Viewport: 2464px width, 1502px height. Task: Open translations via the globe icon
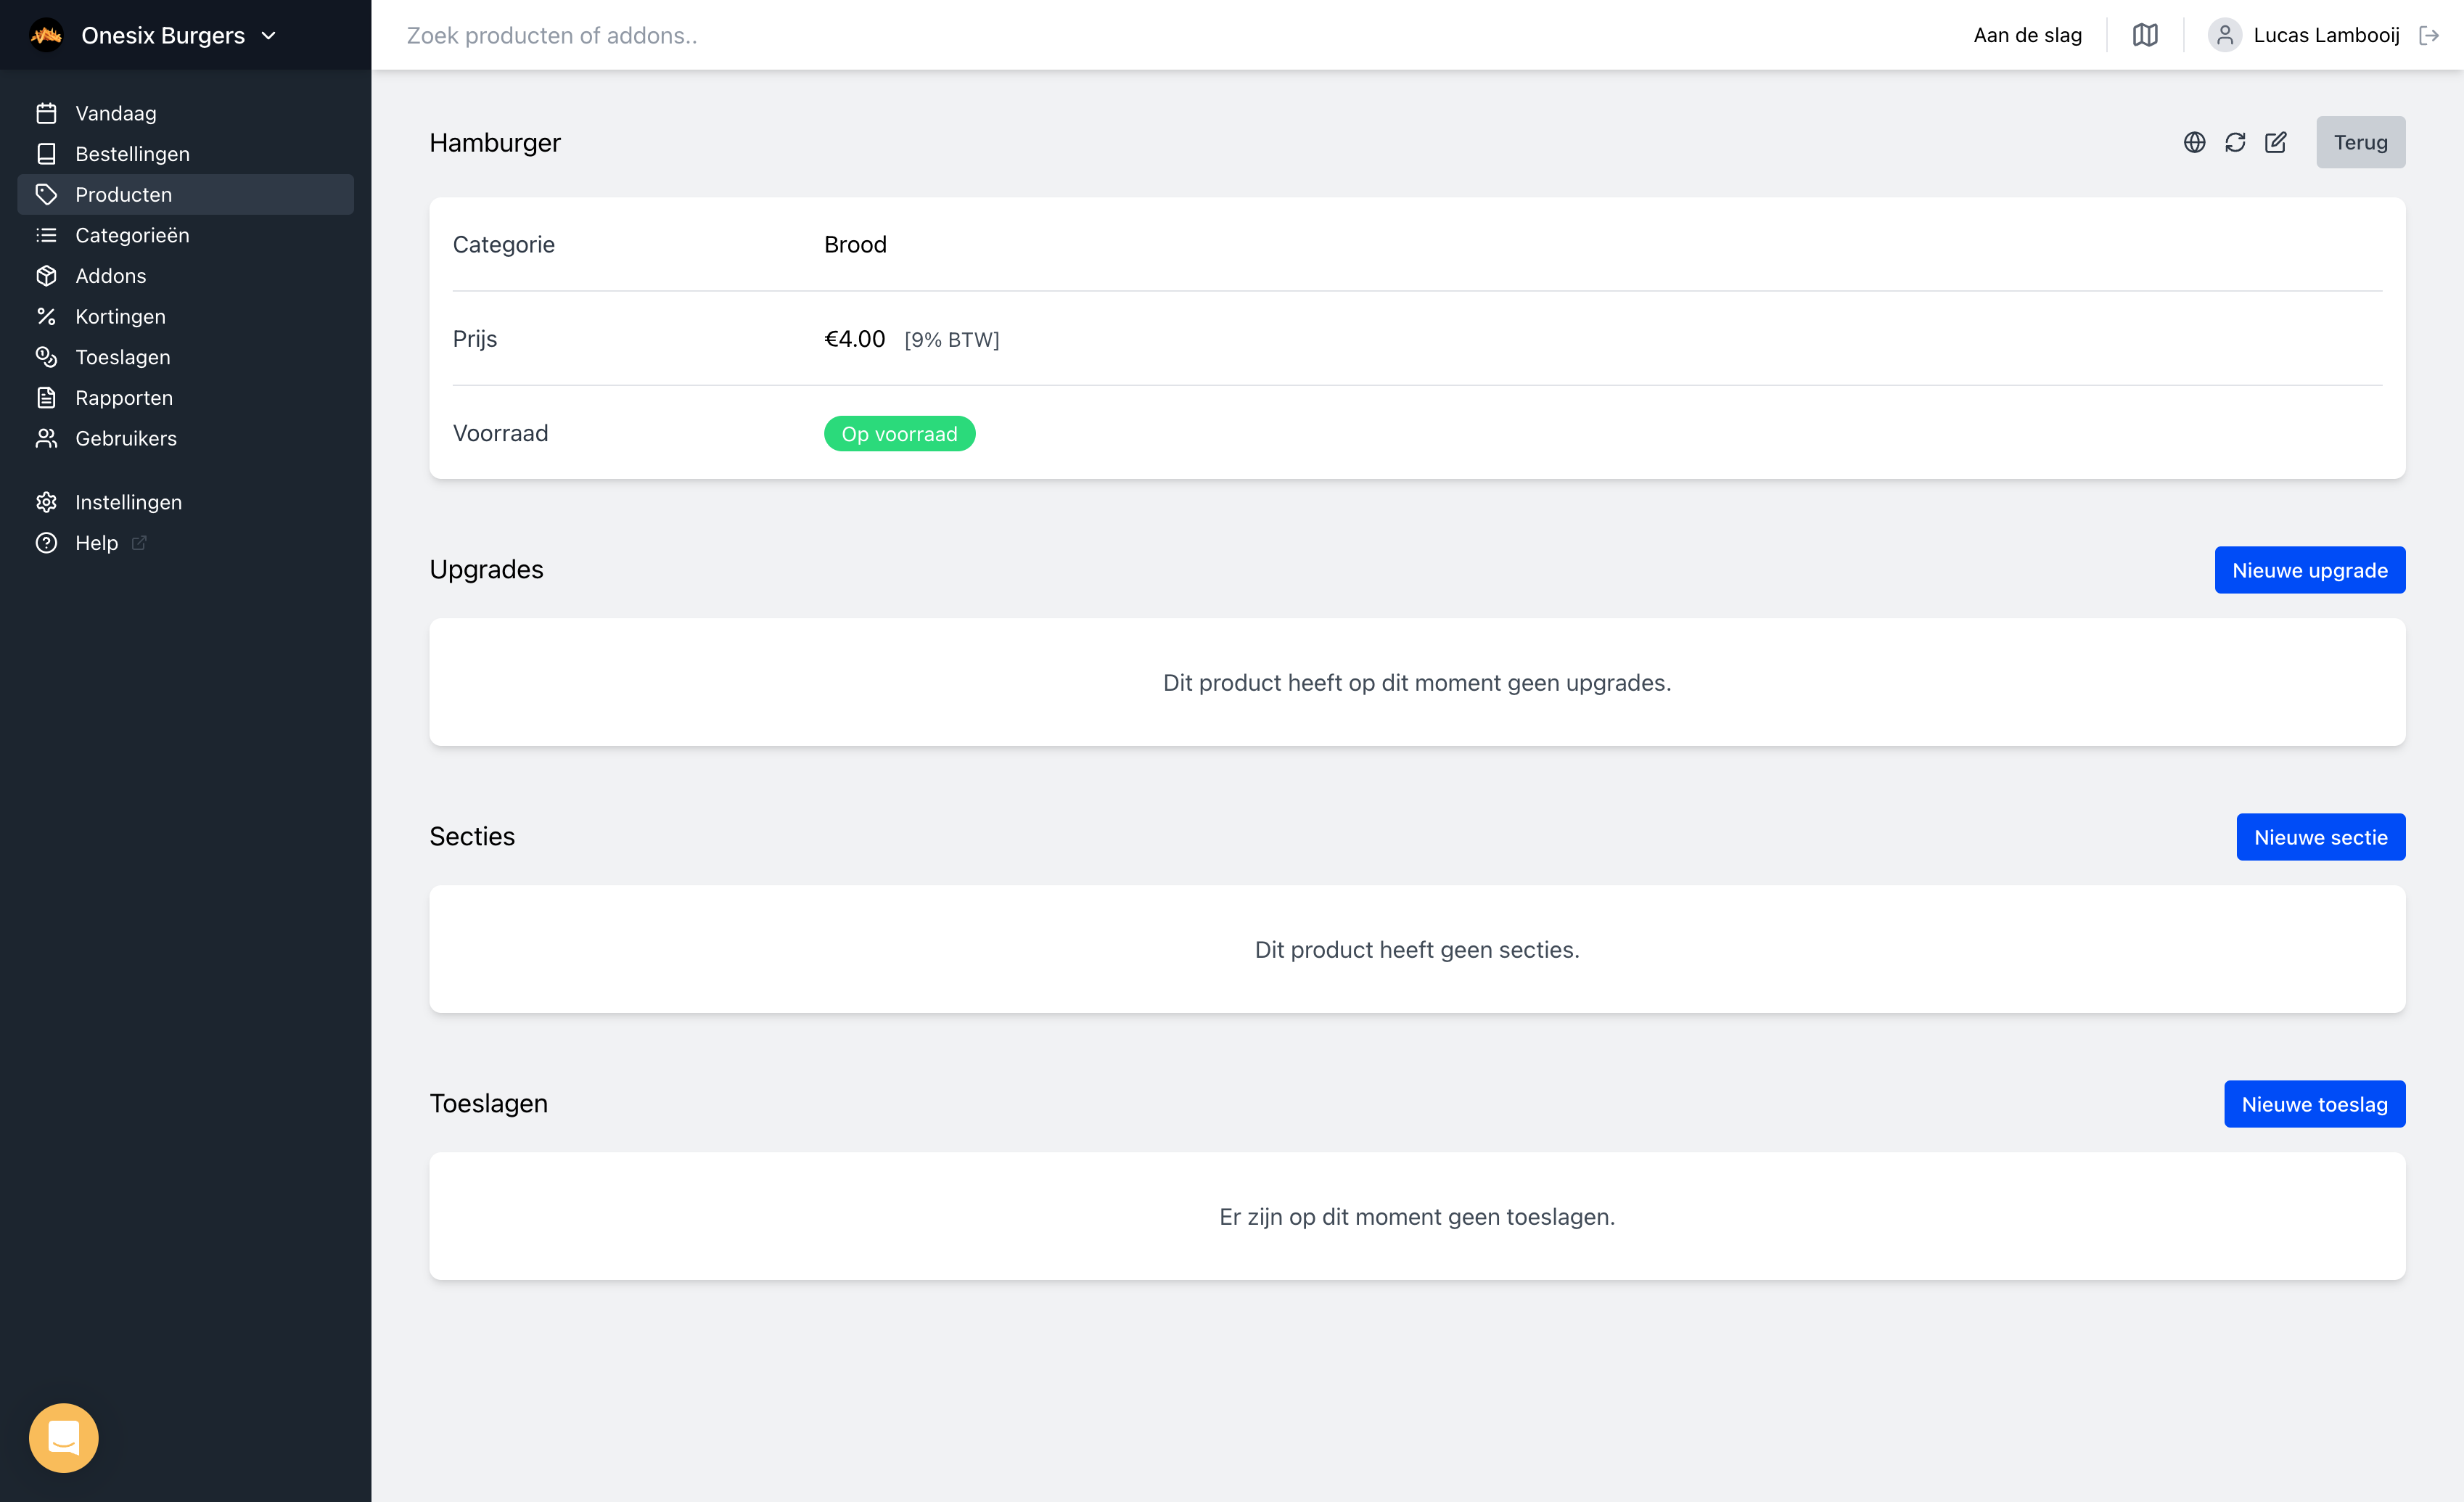2194,142
